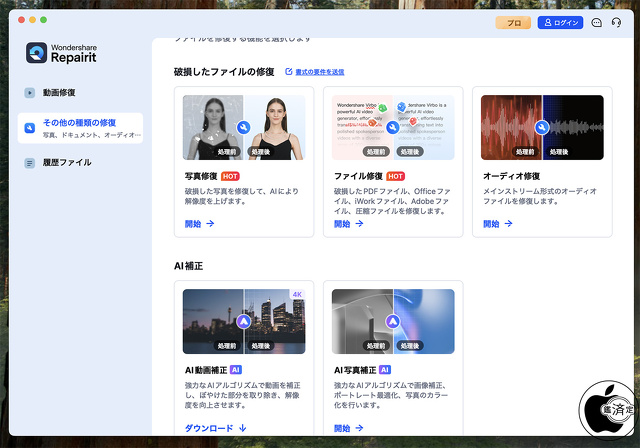The height and width of the screenshot is (448, 640).
Task: Open the chat message icon at top right
Action: point(596,22)
